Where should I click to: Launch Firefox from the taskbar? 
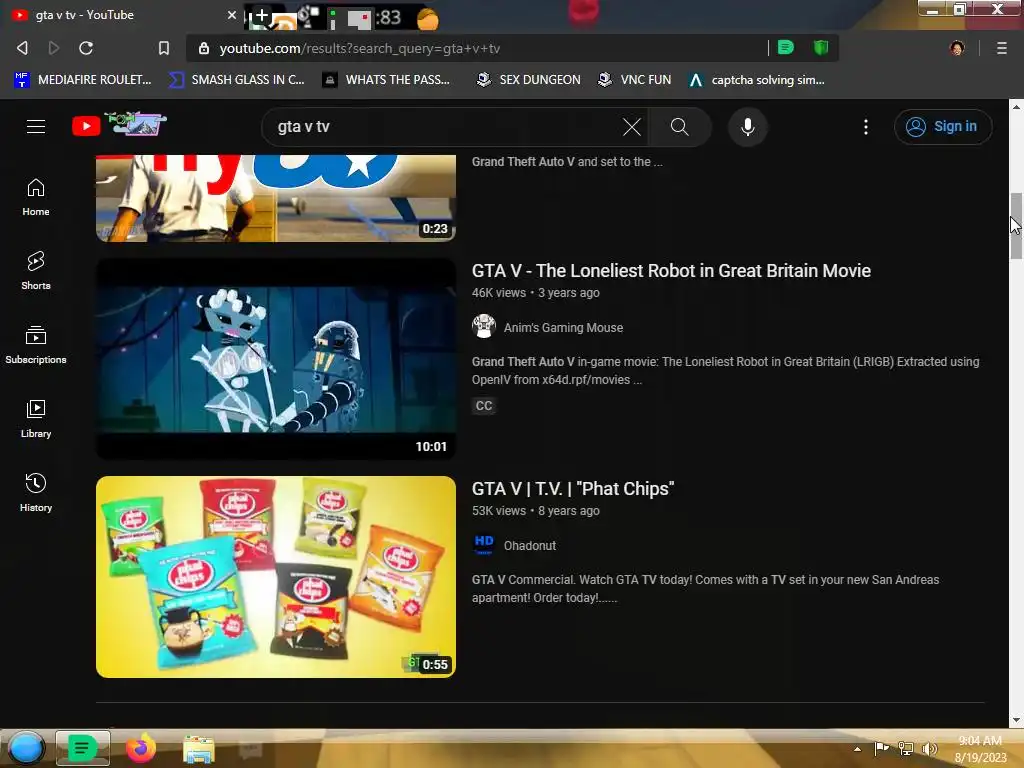coord(140,748)
